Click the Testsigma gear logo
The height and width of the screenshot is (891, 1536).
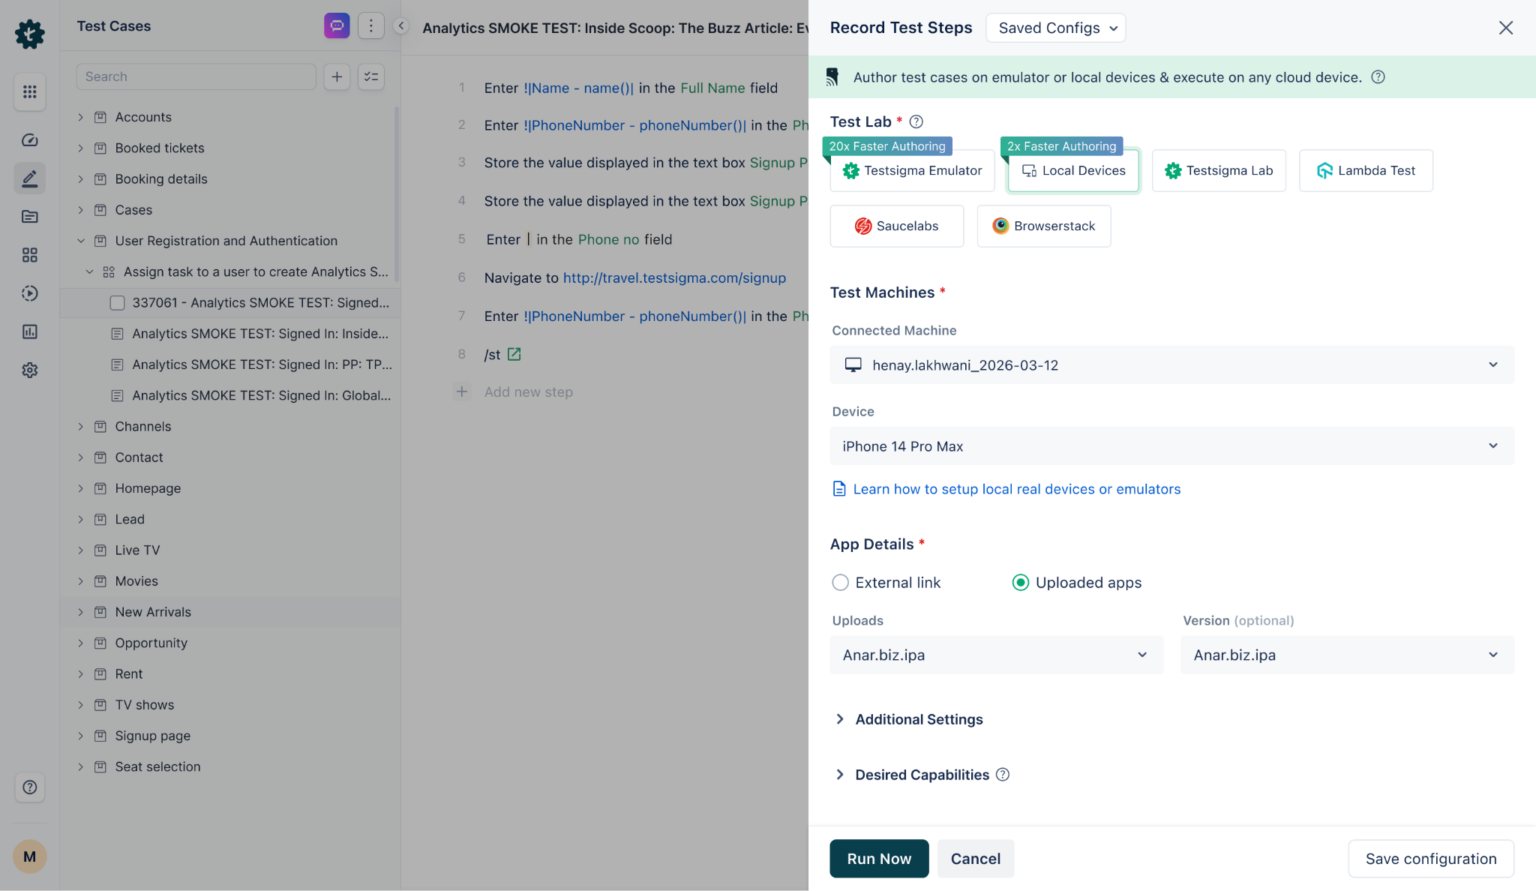[30, 34]
